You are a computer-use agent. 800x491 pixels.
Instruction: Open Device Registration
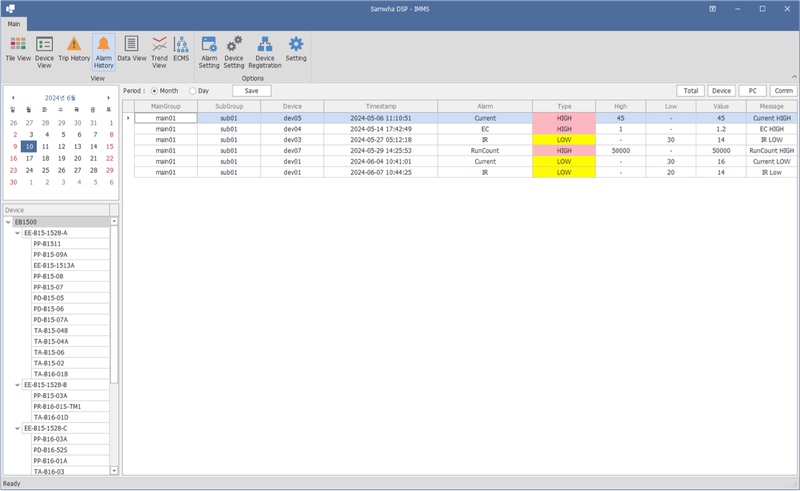[x=265, y=52]
